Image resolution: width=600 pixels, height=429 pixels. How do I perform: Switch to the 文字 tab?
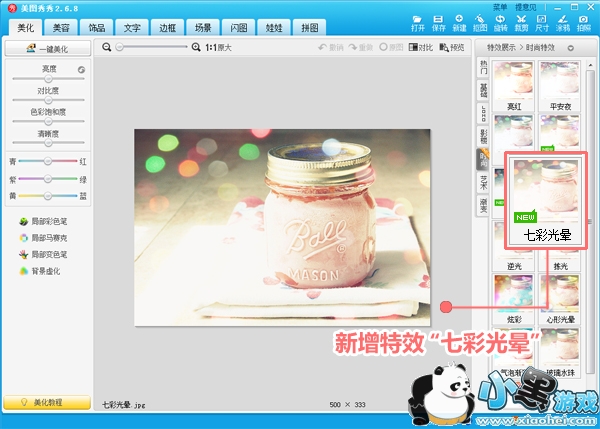pos(132,28)
